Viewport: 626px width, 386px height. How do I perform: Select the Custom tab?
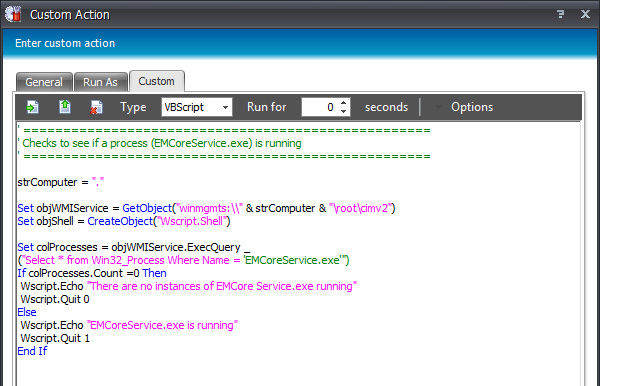click(x=156, y=81)
